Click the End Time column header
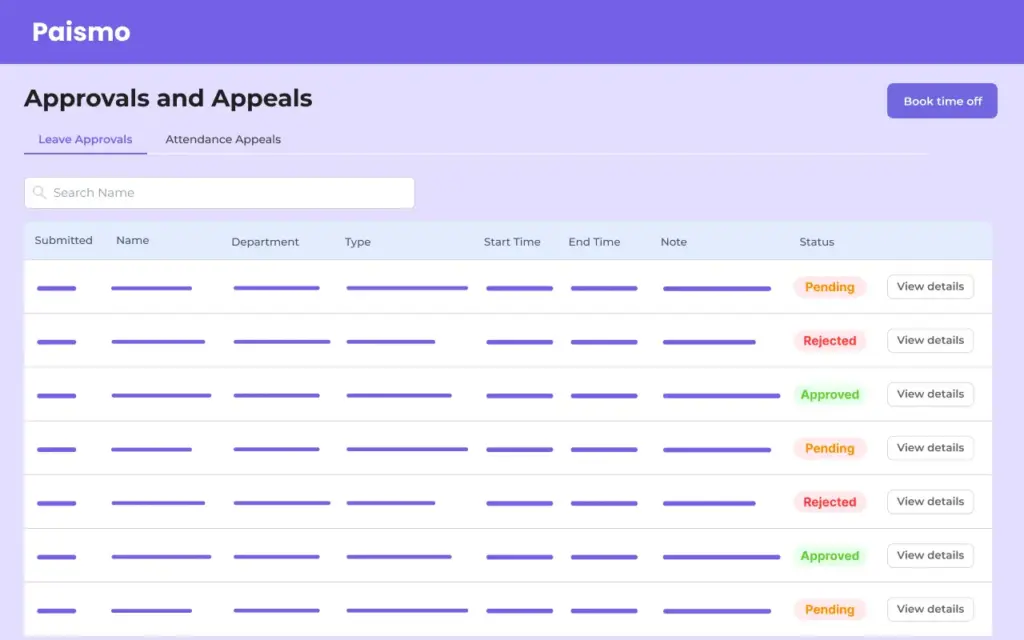The height and width of the screenshot is (640, 1024). [594, 241]
